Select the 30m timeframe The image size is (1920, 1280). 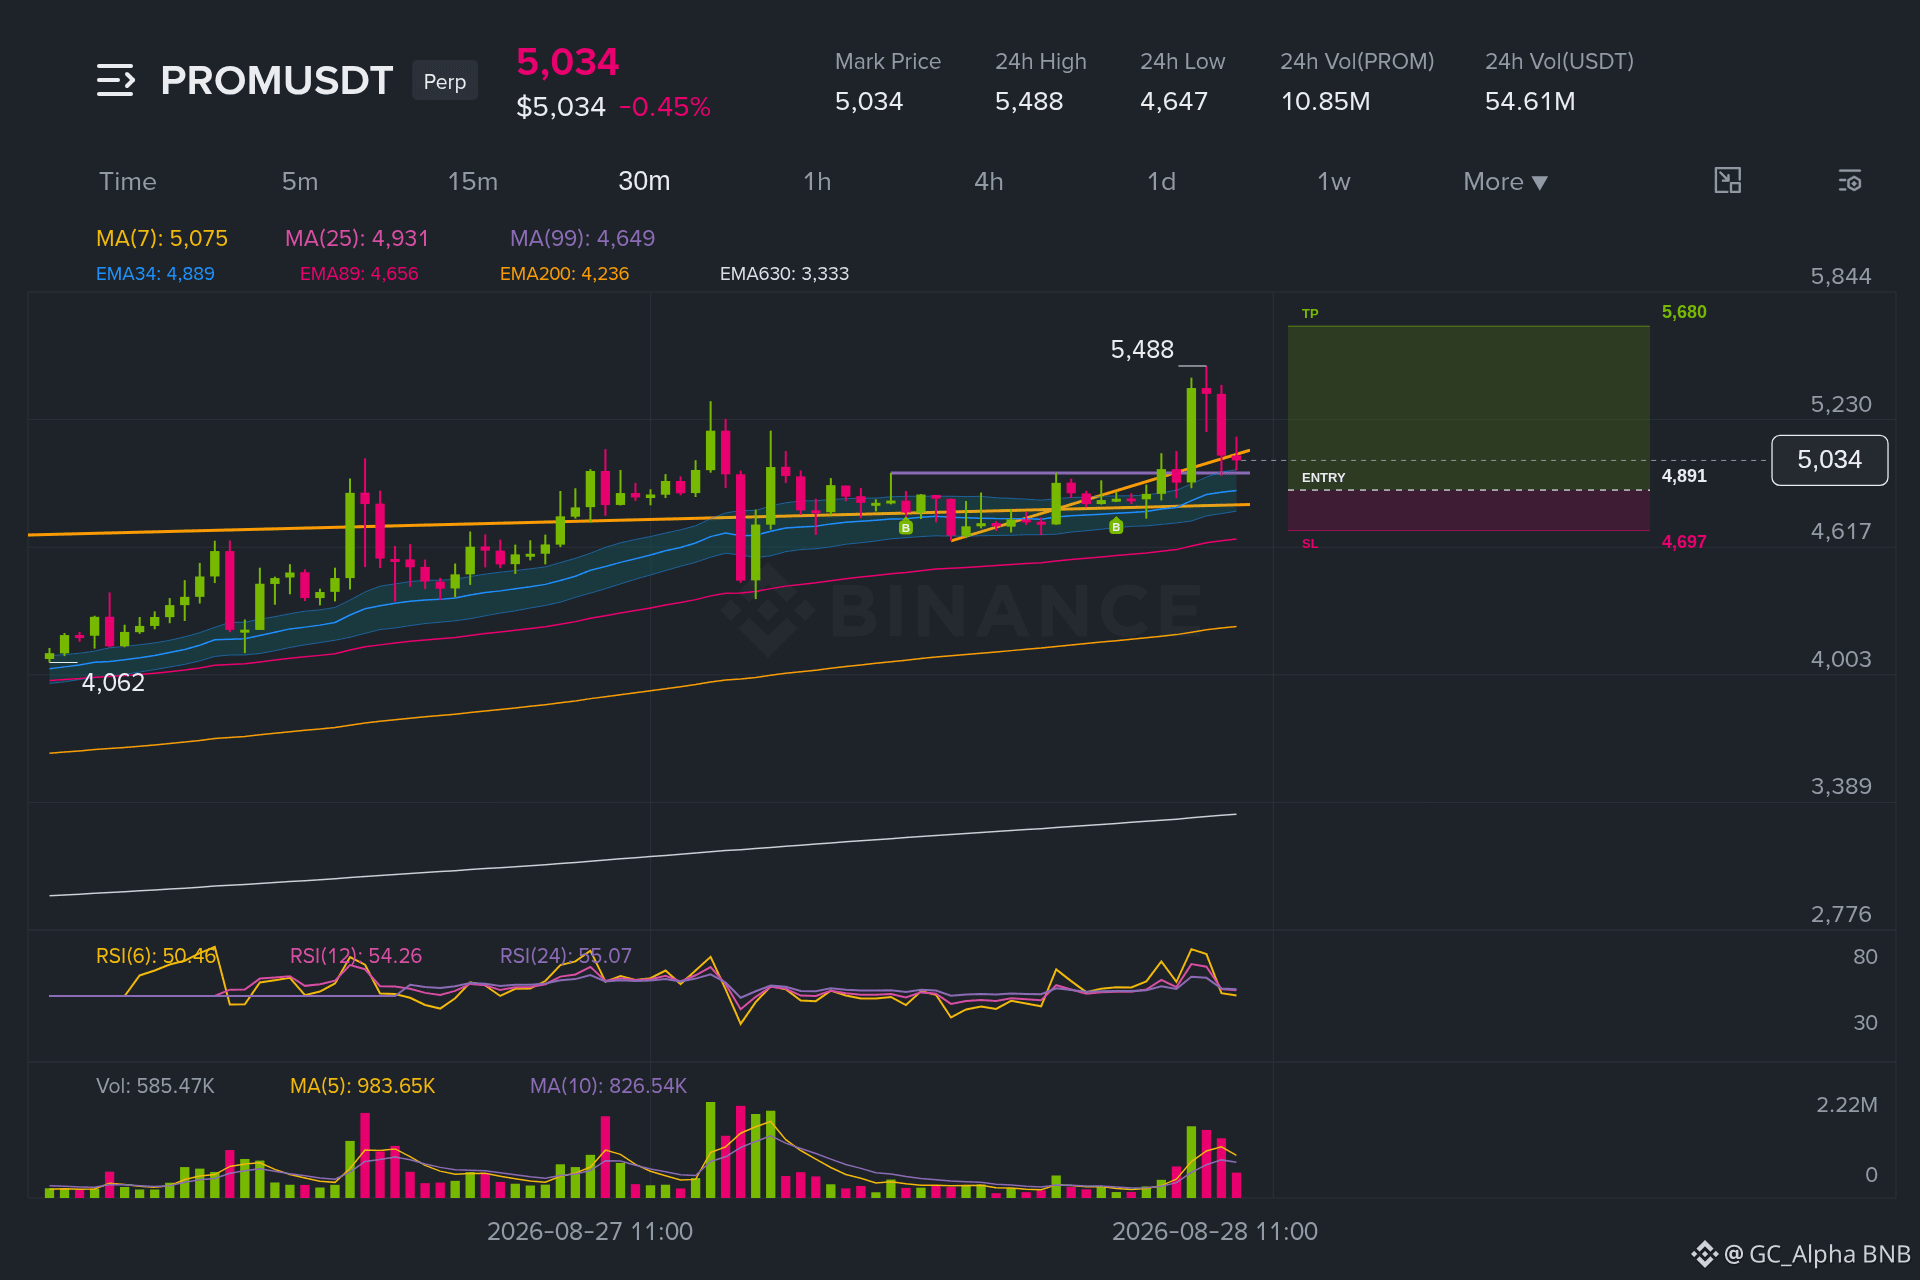click(644, 181)
